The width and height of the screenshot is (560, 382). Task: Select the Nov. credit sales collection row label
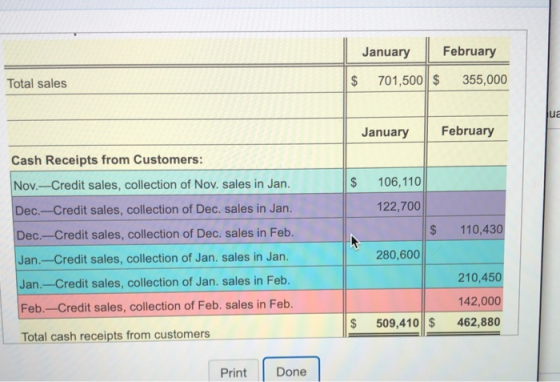tap(151, 185)
